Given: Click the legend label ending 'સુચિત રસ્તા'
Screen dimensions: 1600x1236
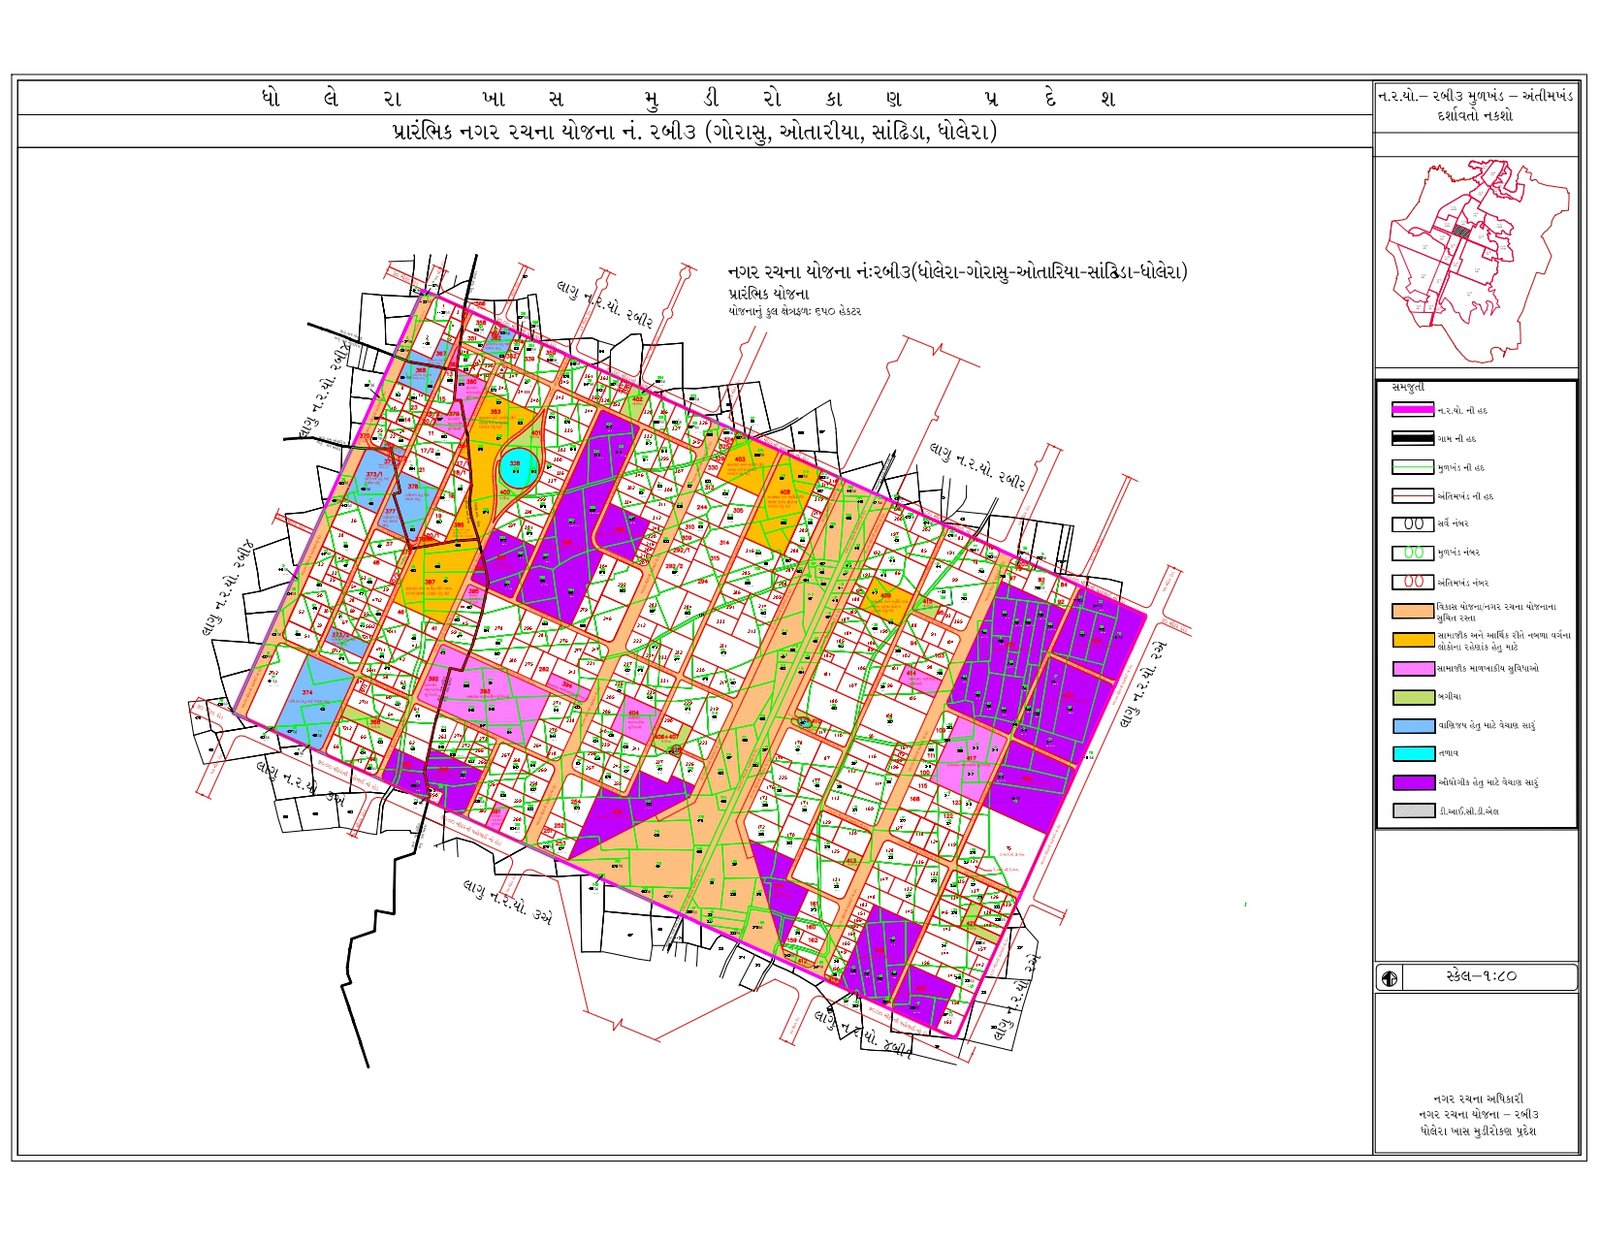Looking at the screenshot, I should 1496,612.
